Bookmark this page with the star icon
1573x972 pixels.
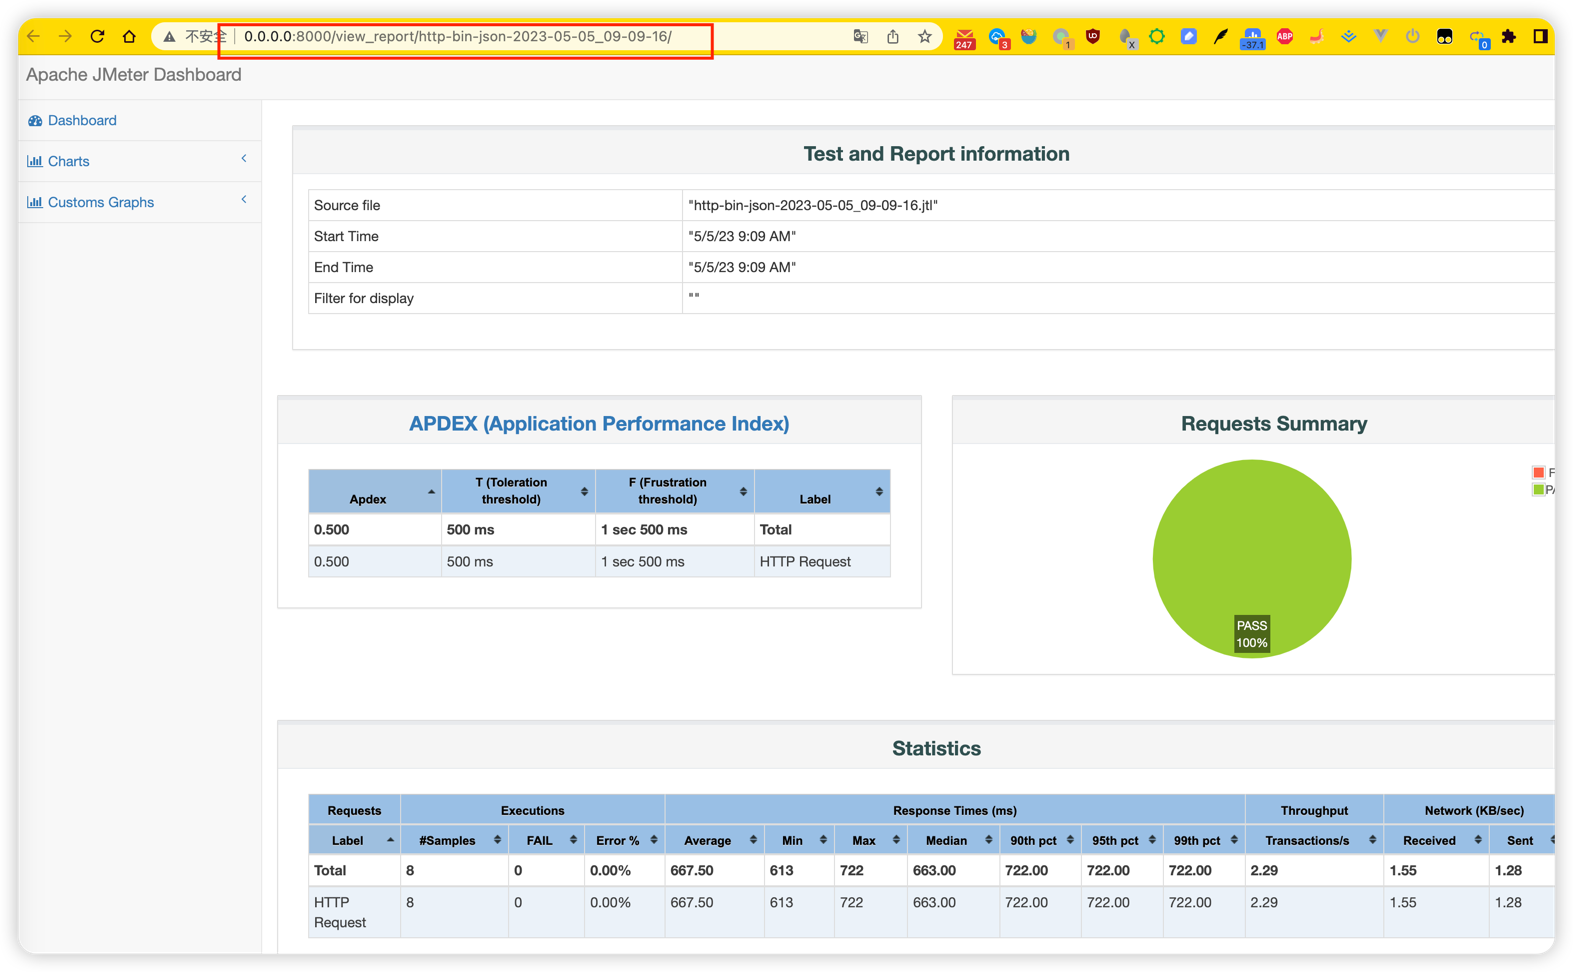pyautogui.click(x=925, y=37)
